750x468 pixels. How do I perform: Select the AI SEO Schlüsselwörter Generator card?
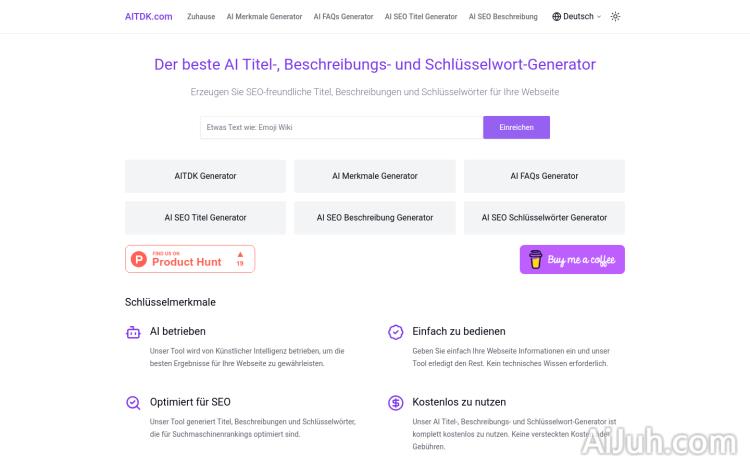pos(544,217)
